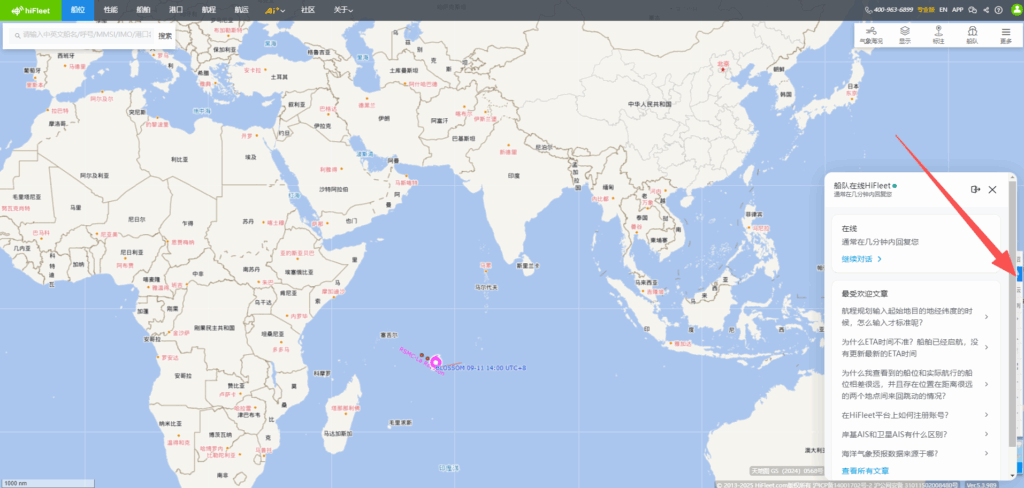Click the share icon in header
1024x488 pixels.
[x=986, y=9]
